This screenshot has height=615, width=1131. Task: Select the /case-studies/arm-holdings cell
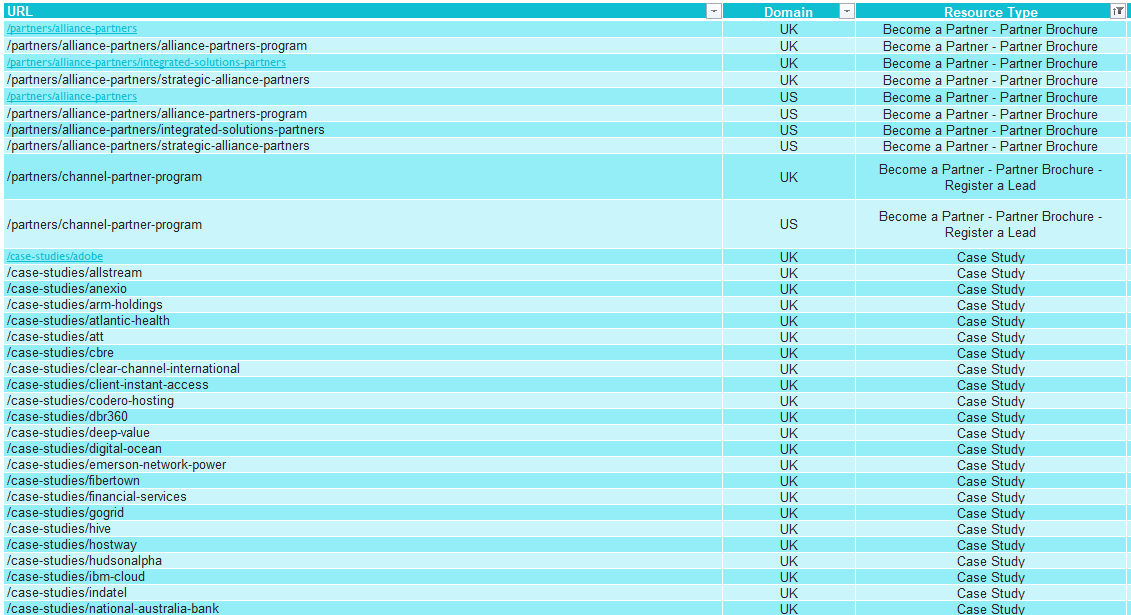click(x=363, y=304)
